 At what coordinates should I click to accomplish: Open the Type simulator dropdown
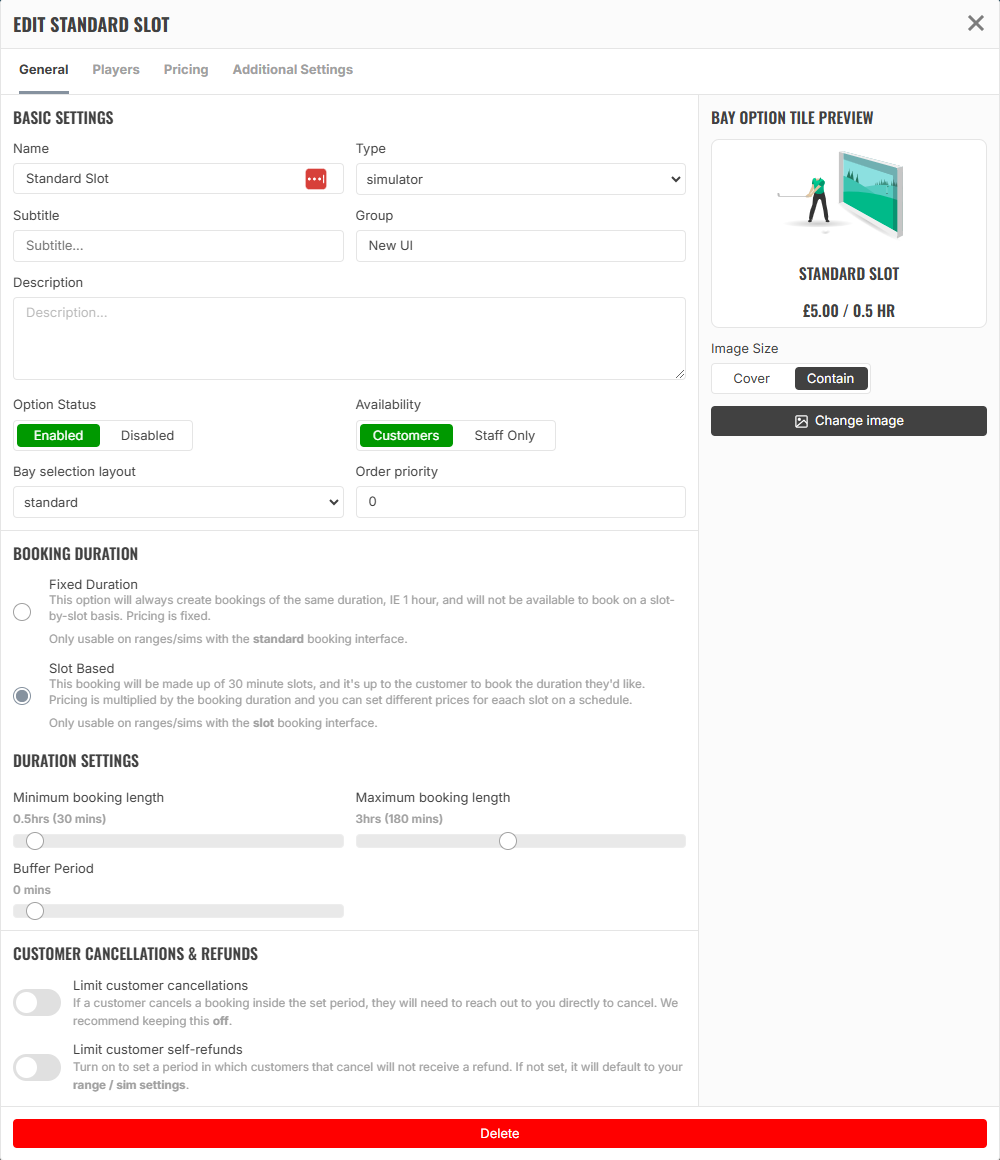[x=521, y=179]
